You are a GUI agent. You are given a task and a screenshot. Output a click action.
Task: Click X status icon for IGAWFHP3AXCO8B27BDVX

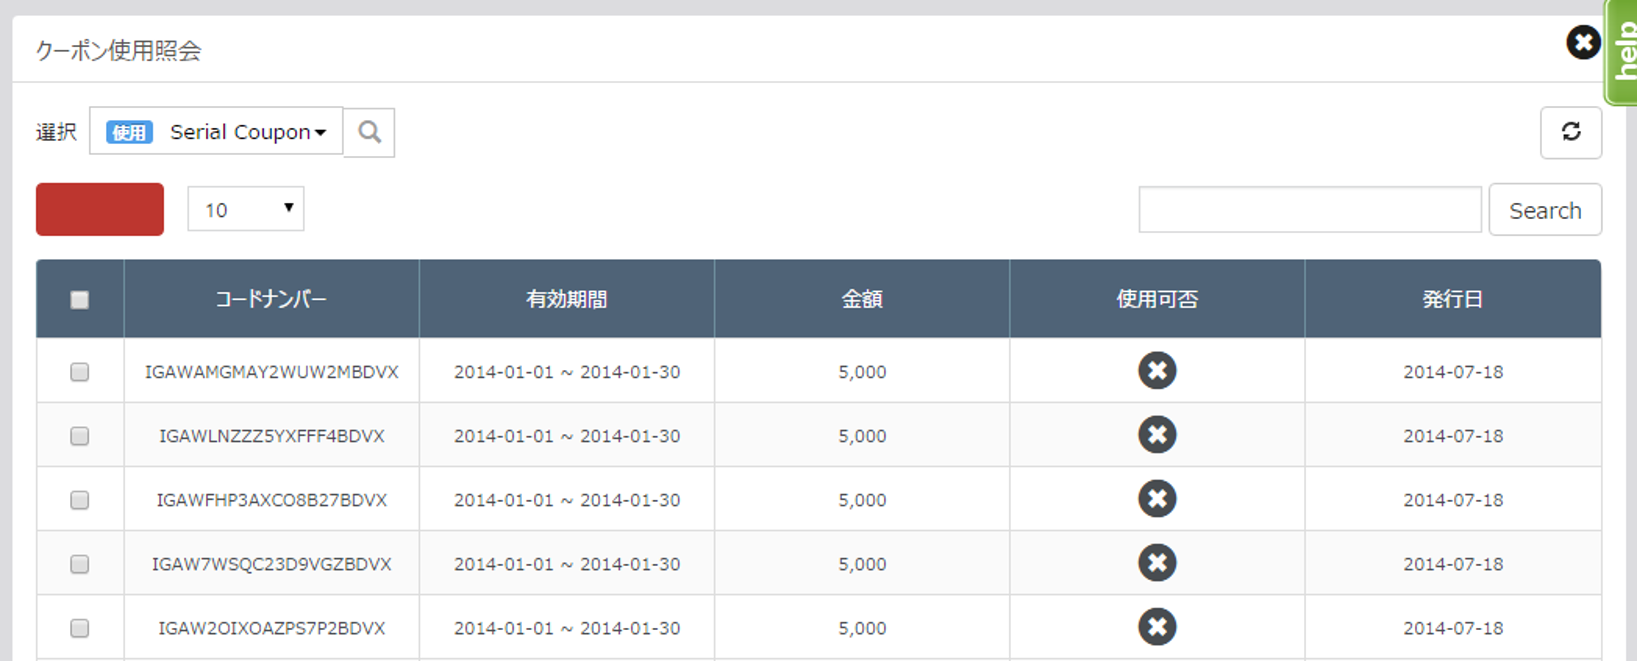[x=1156, y=499]
